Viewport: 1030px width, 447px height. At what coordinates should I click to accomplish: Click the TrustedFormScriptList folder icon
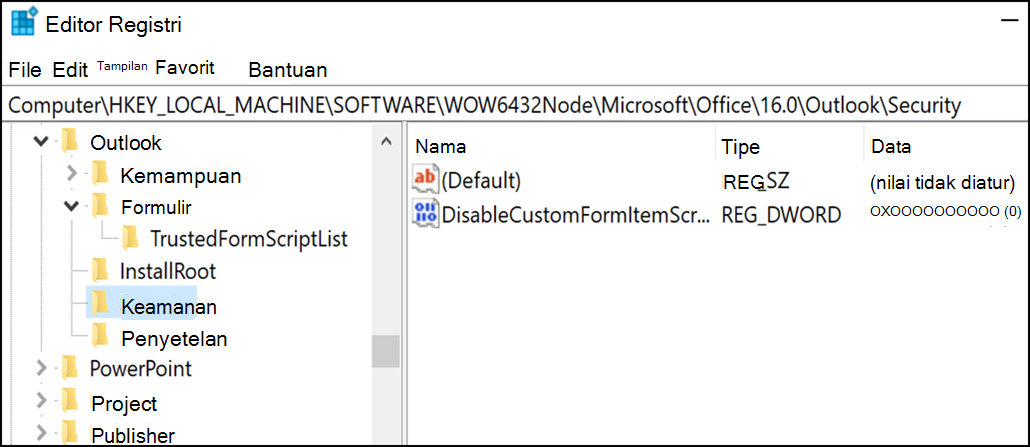click(130, 238)
